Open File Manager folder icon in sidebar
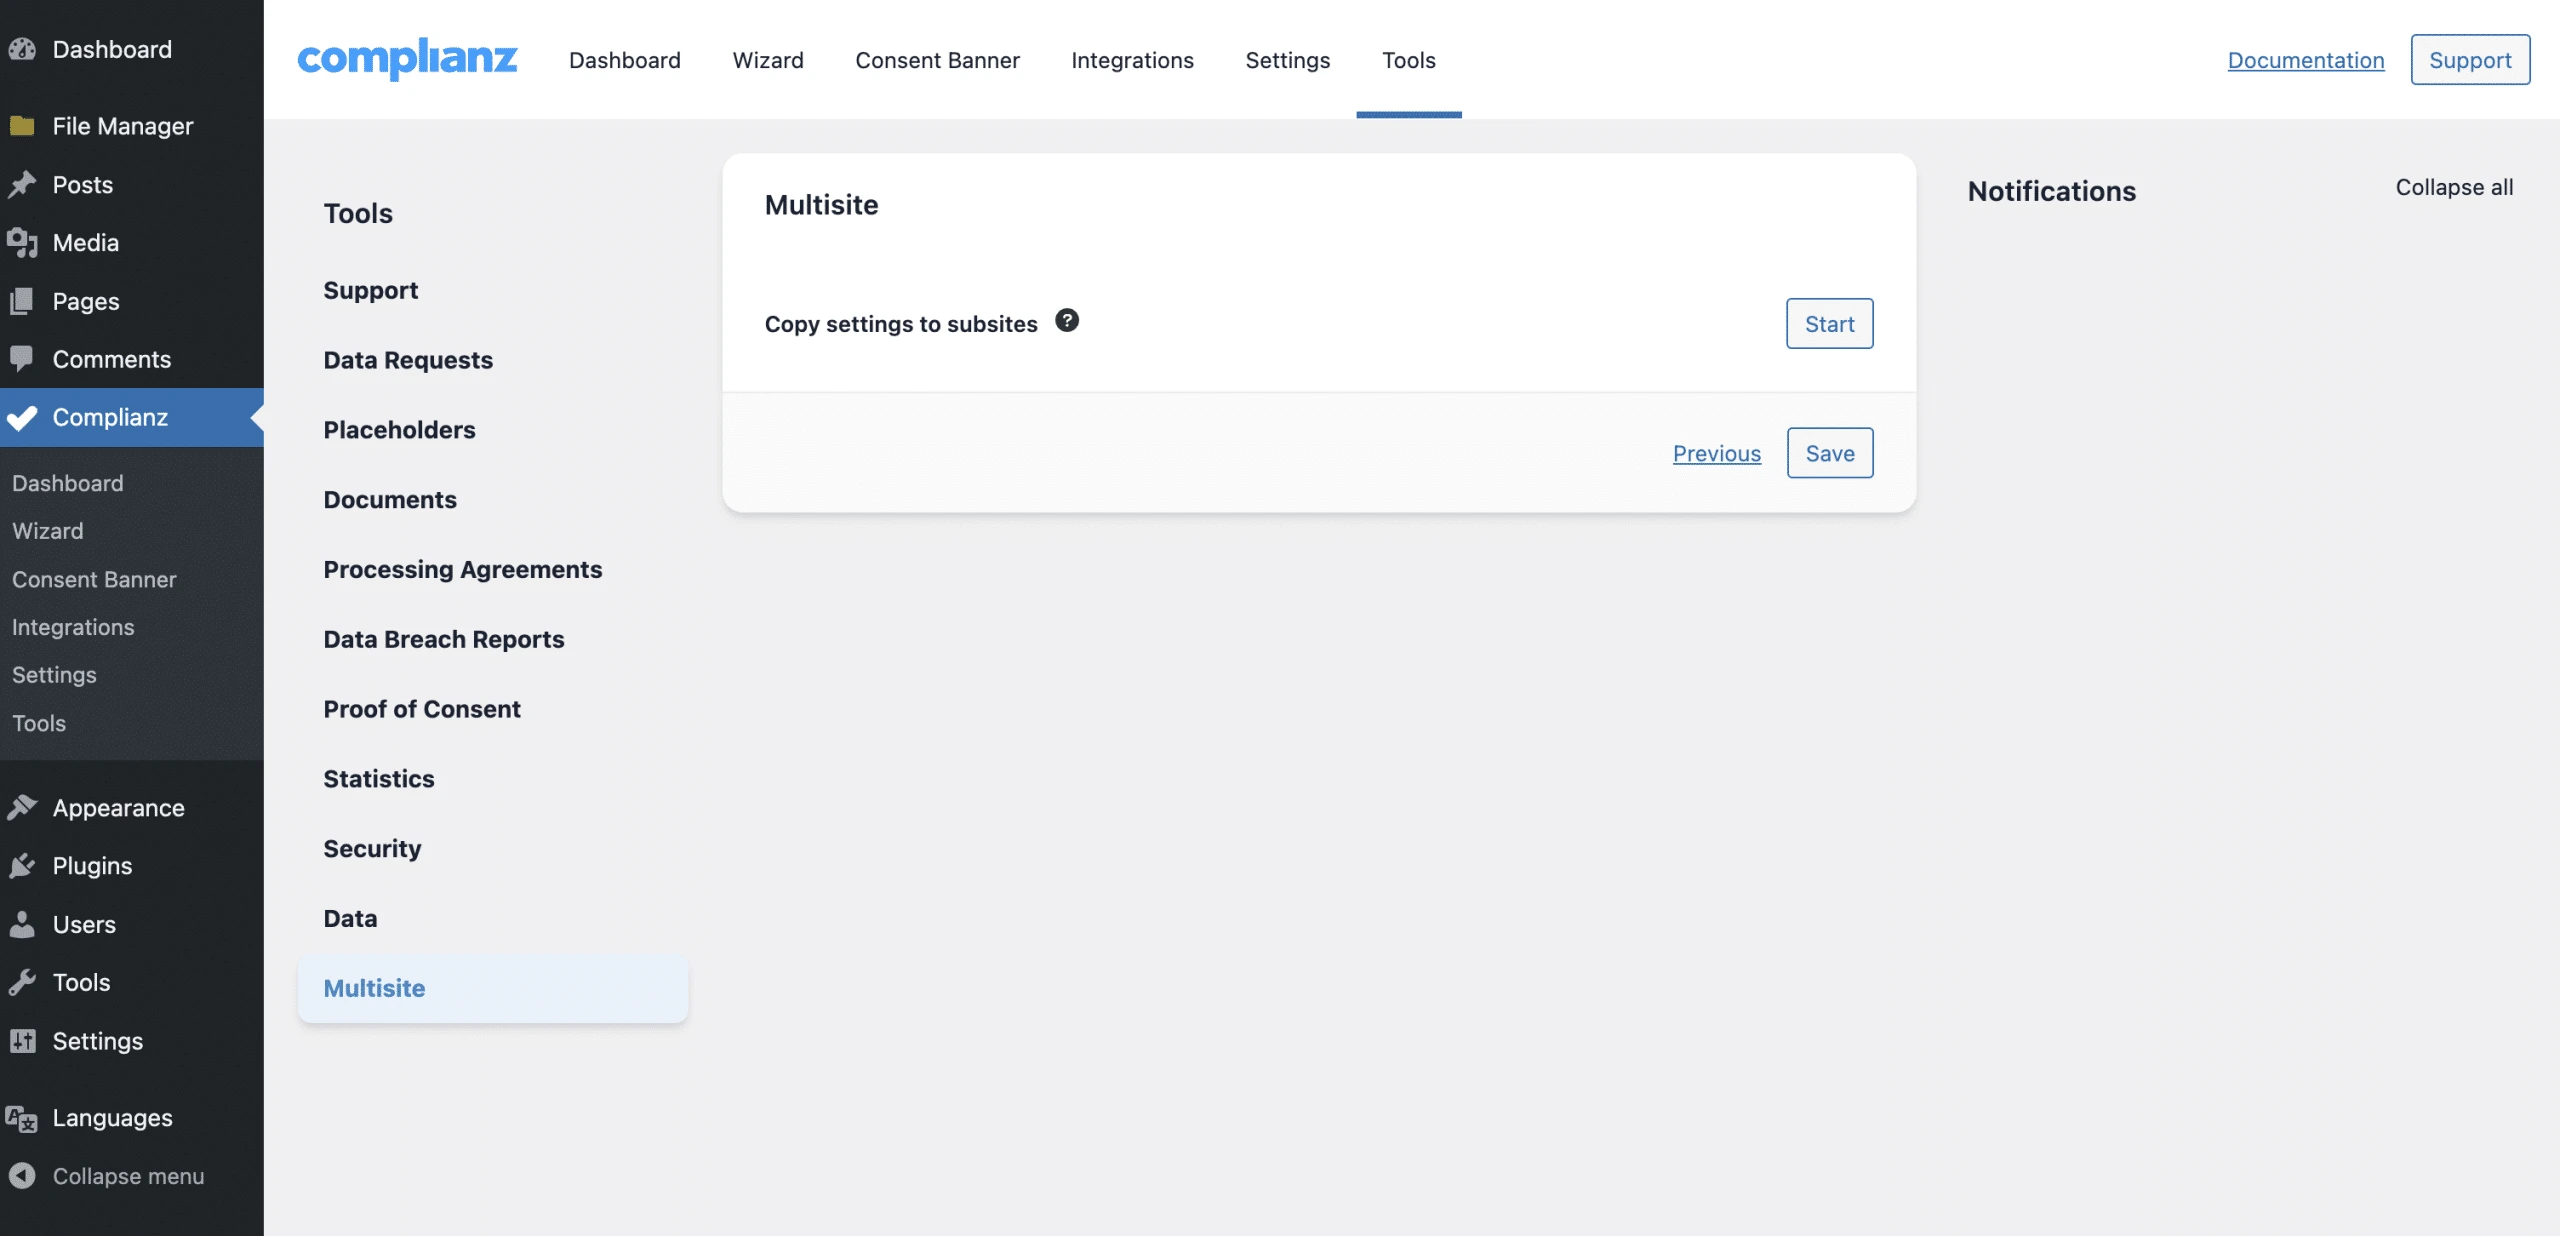Viewport: 2560px width, 1236px height. point(22,126)
